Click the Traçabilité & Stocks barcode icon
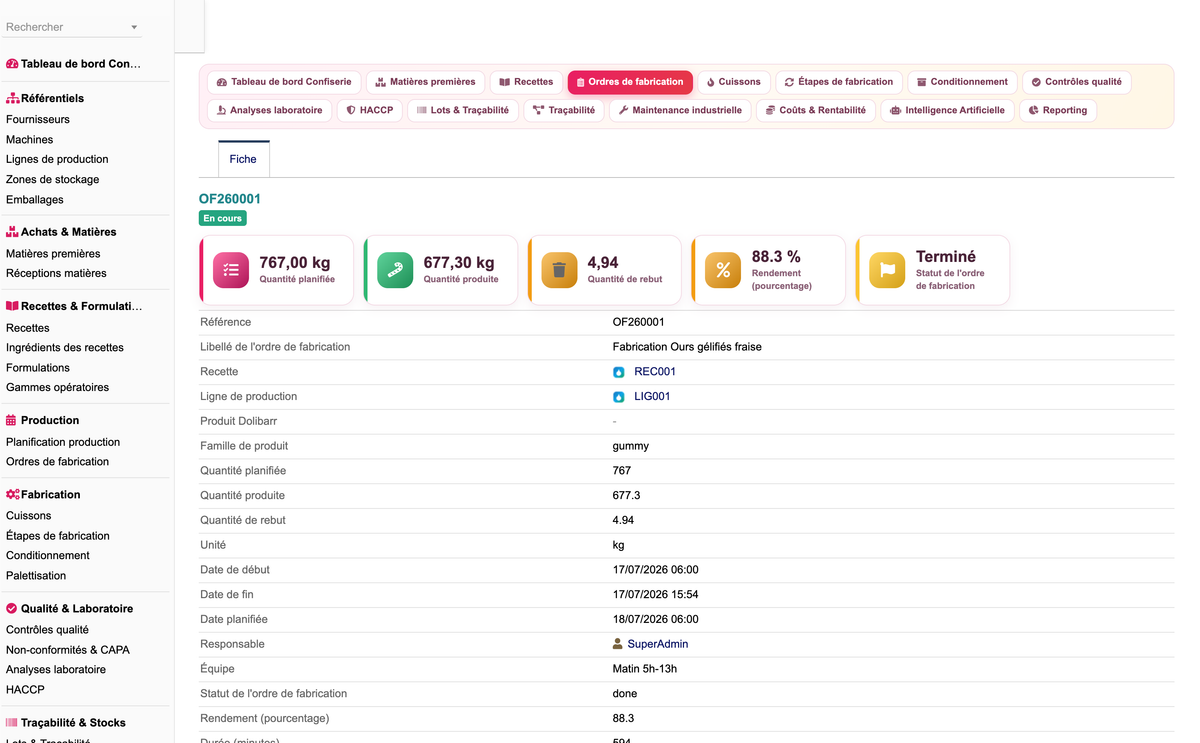 click(12, 722)
